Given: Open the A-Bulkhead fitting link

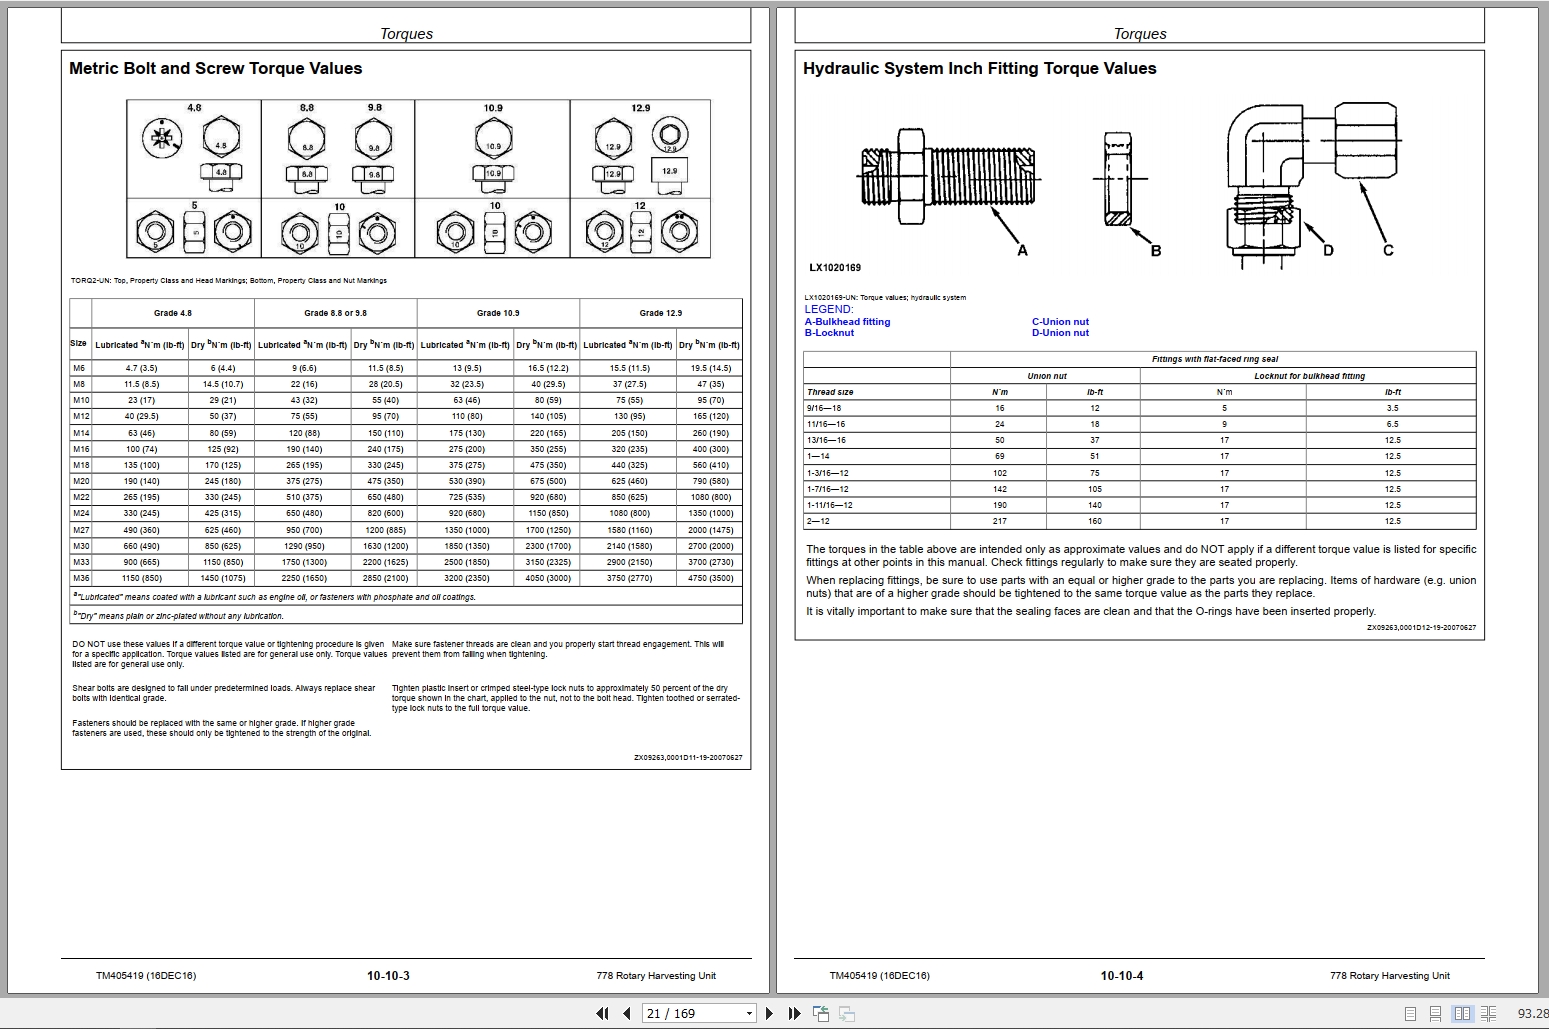Looking at the screenshot, I should 847,321.
